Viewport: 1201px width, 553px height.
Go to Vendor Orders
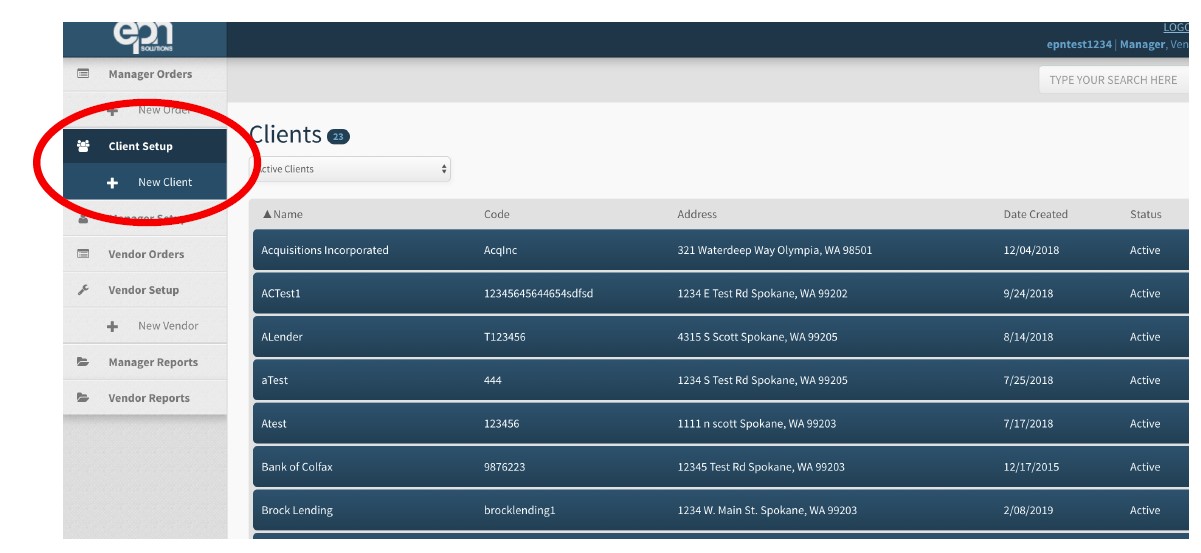pos(145,254)
